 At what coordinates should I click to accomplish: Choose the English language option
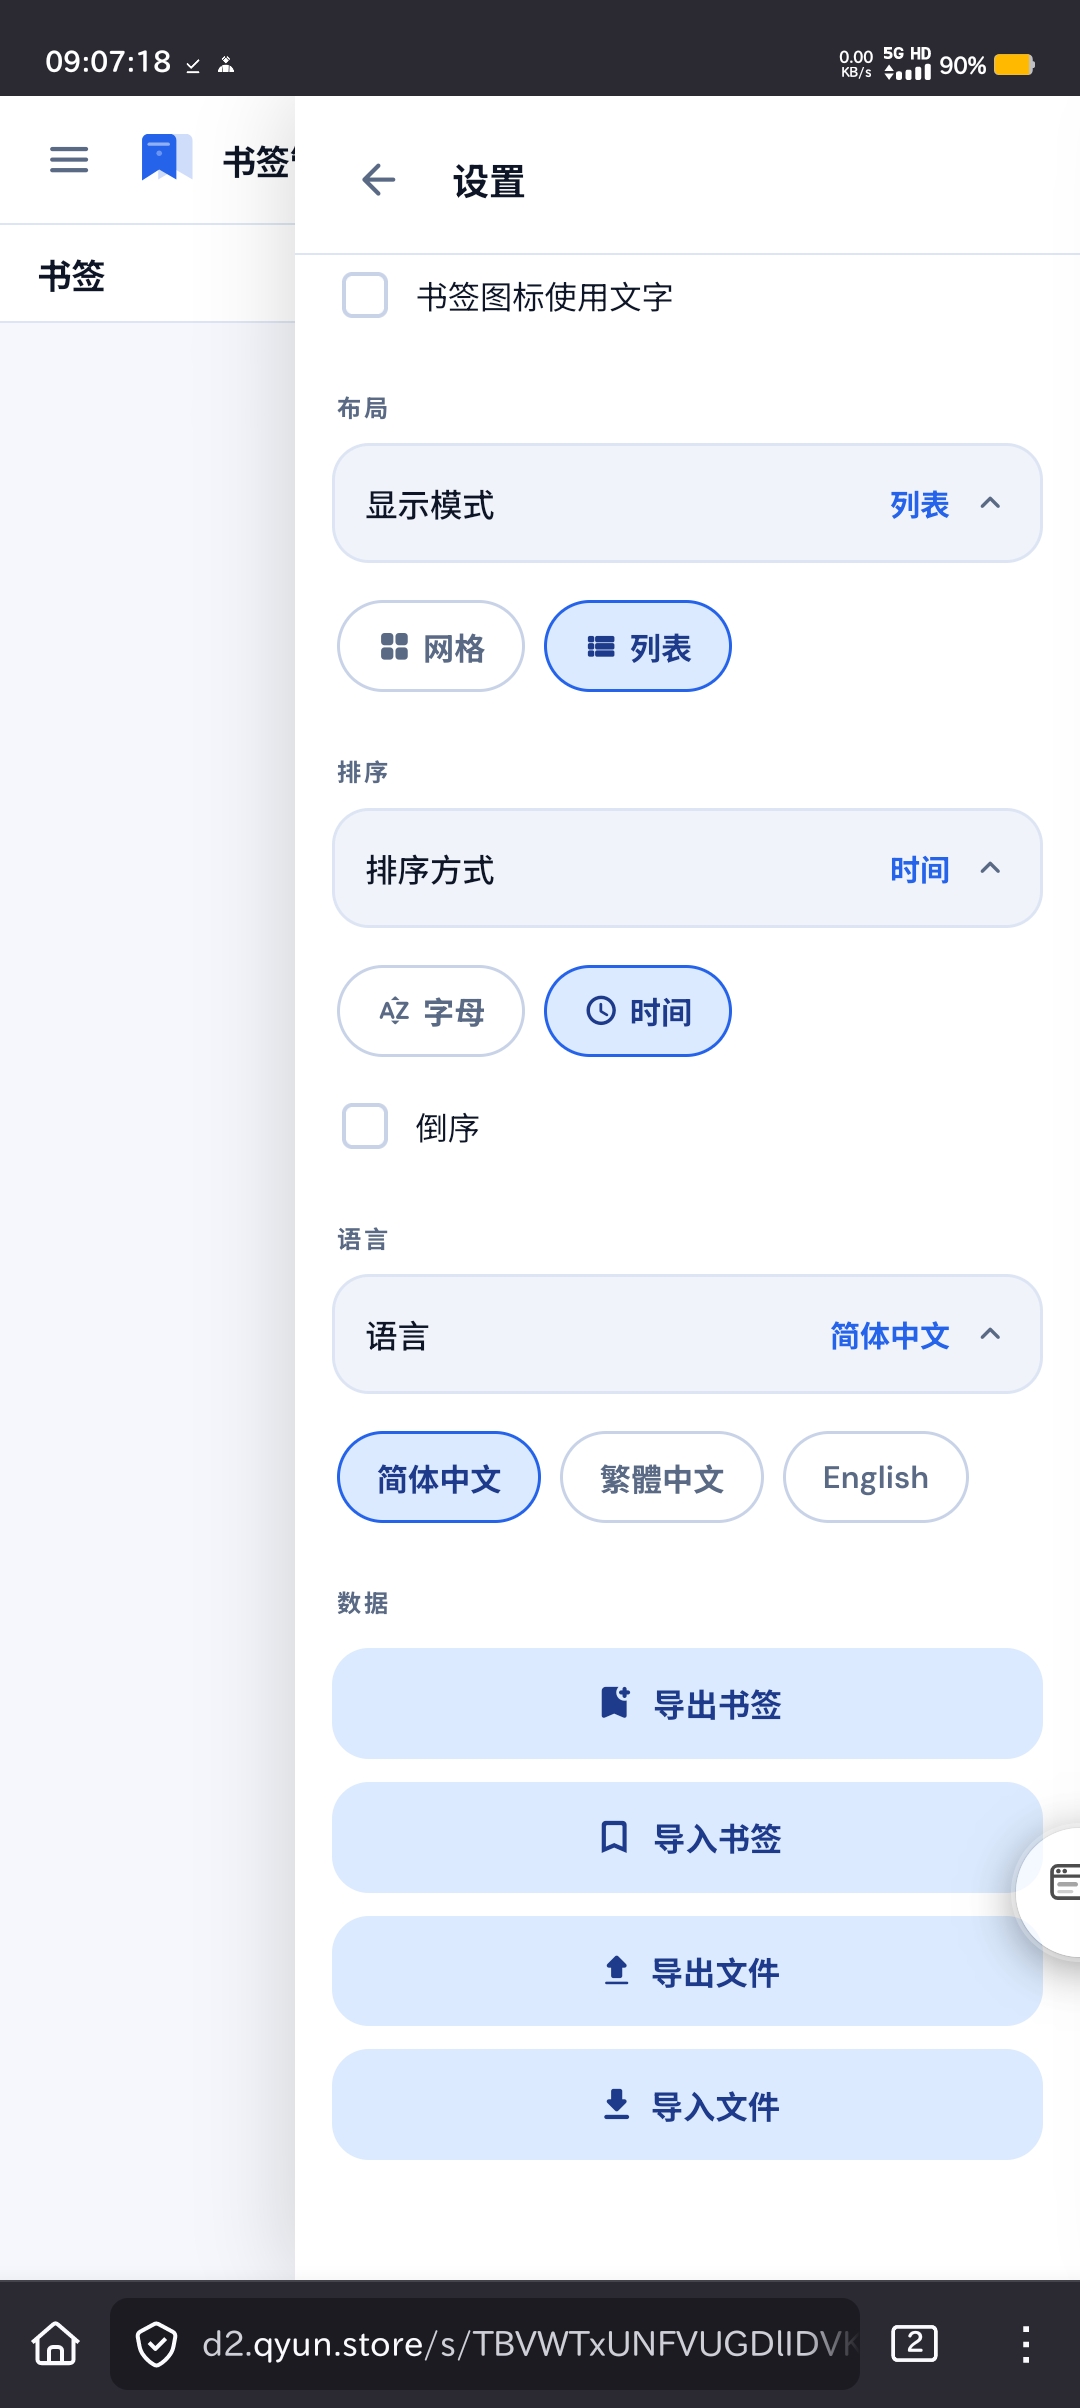(x=875, y=1477)
